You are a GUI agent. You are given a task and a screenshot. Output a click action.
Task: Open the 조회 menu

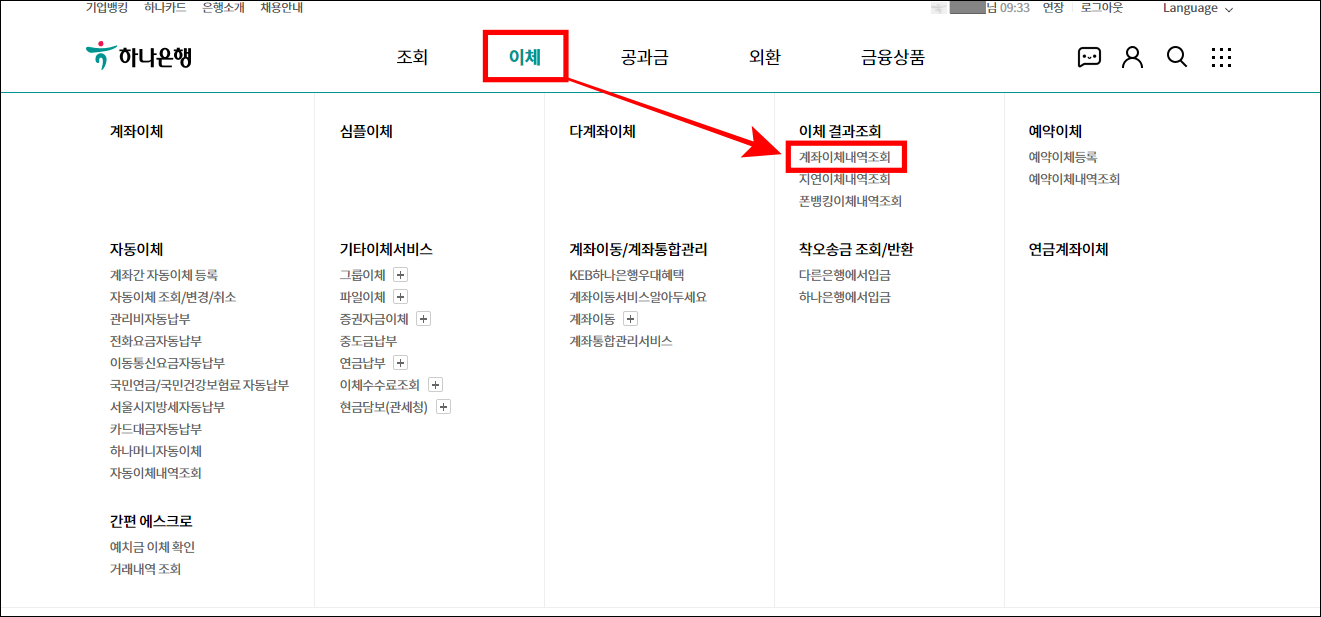click(410, 58)
